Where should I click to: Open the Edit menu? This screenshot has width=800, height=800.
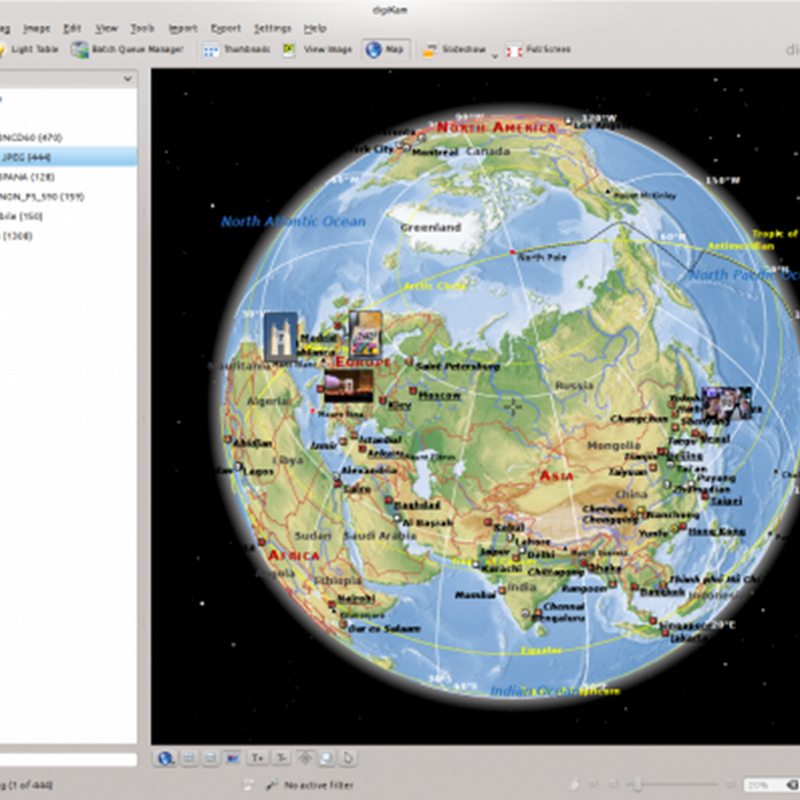(72, 28)
